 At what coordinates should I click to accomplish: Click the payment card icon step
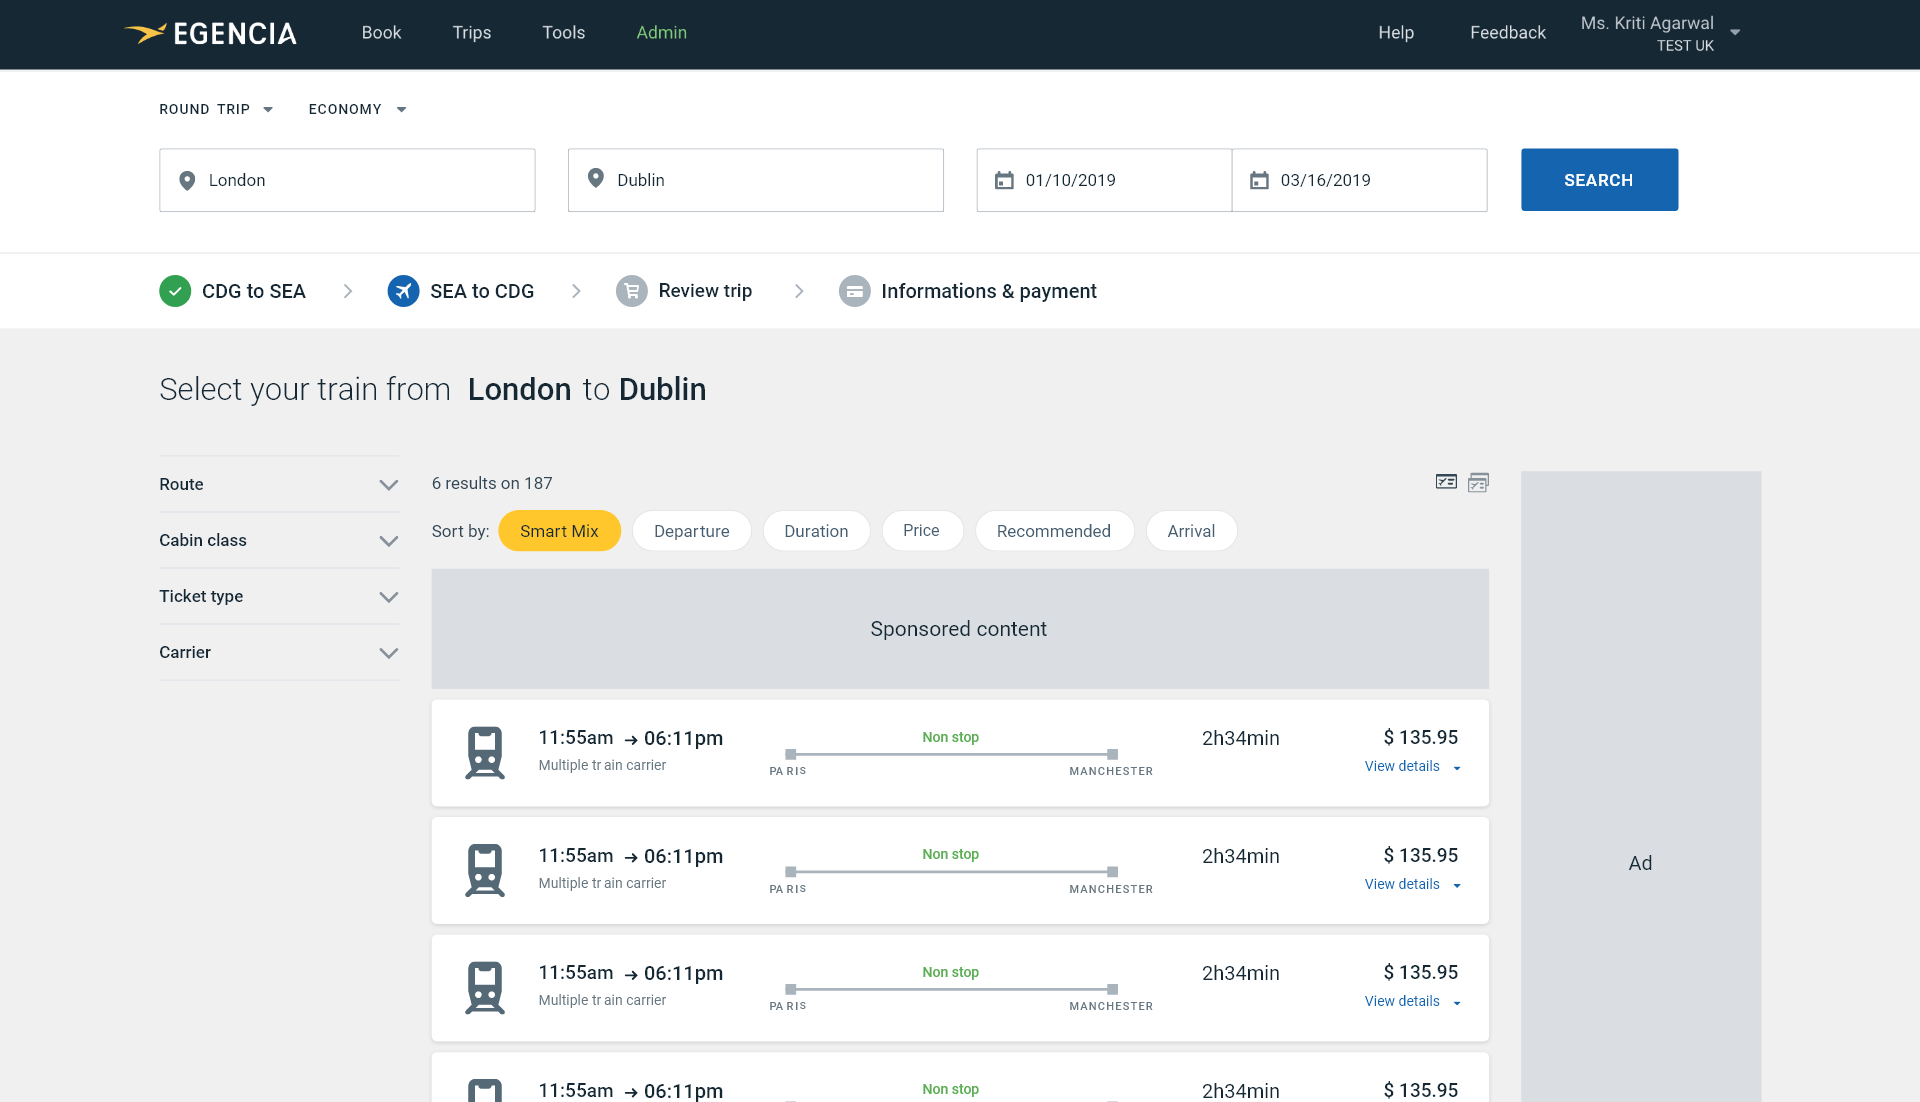pos(854,291)
